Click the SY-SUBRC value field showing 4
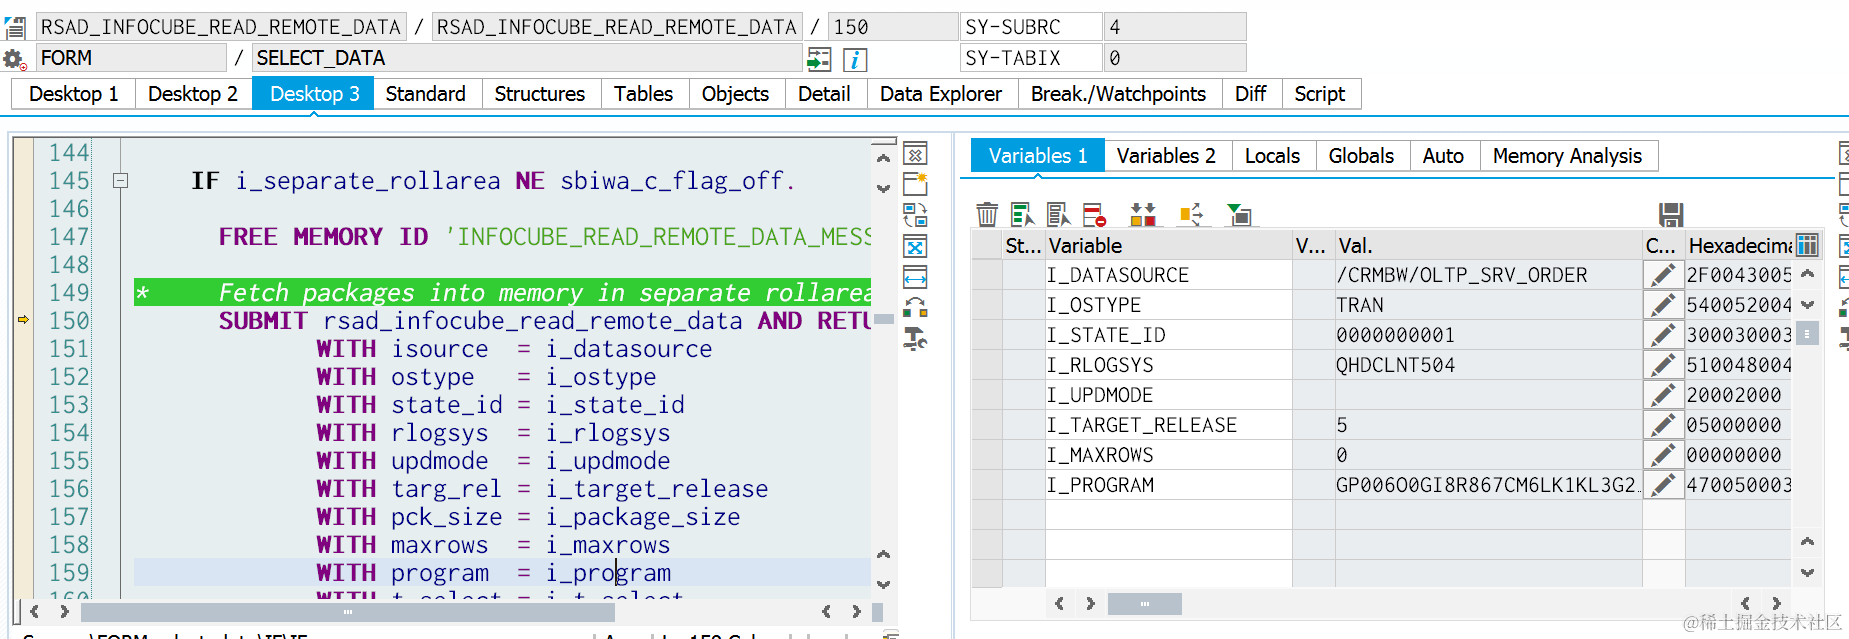This screenshot has width=1849, height=639. tap(1175, 27)
